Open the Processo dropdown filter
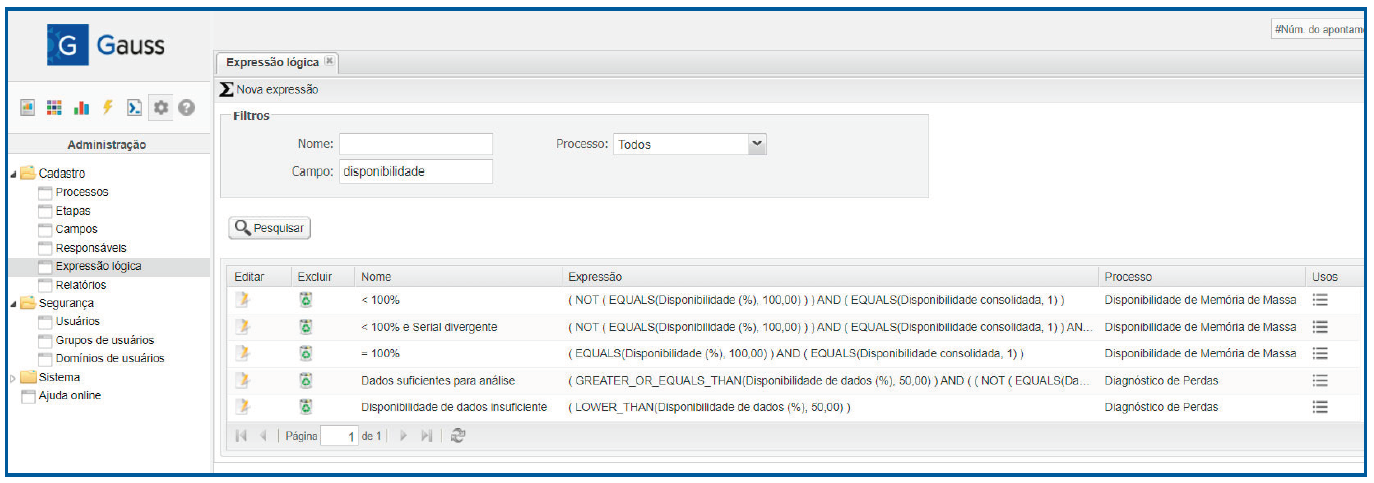1374x483 pixels. 757,144
